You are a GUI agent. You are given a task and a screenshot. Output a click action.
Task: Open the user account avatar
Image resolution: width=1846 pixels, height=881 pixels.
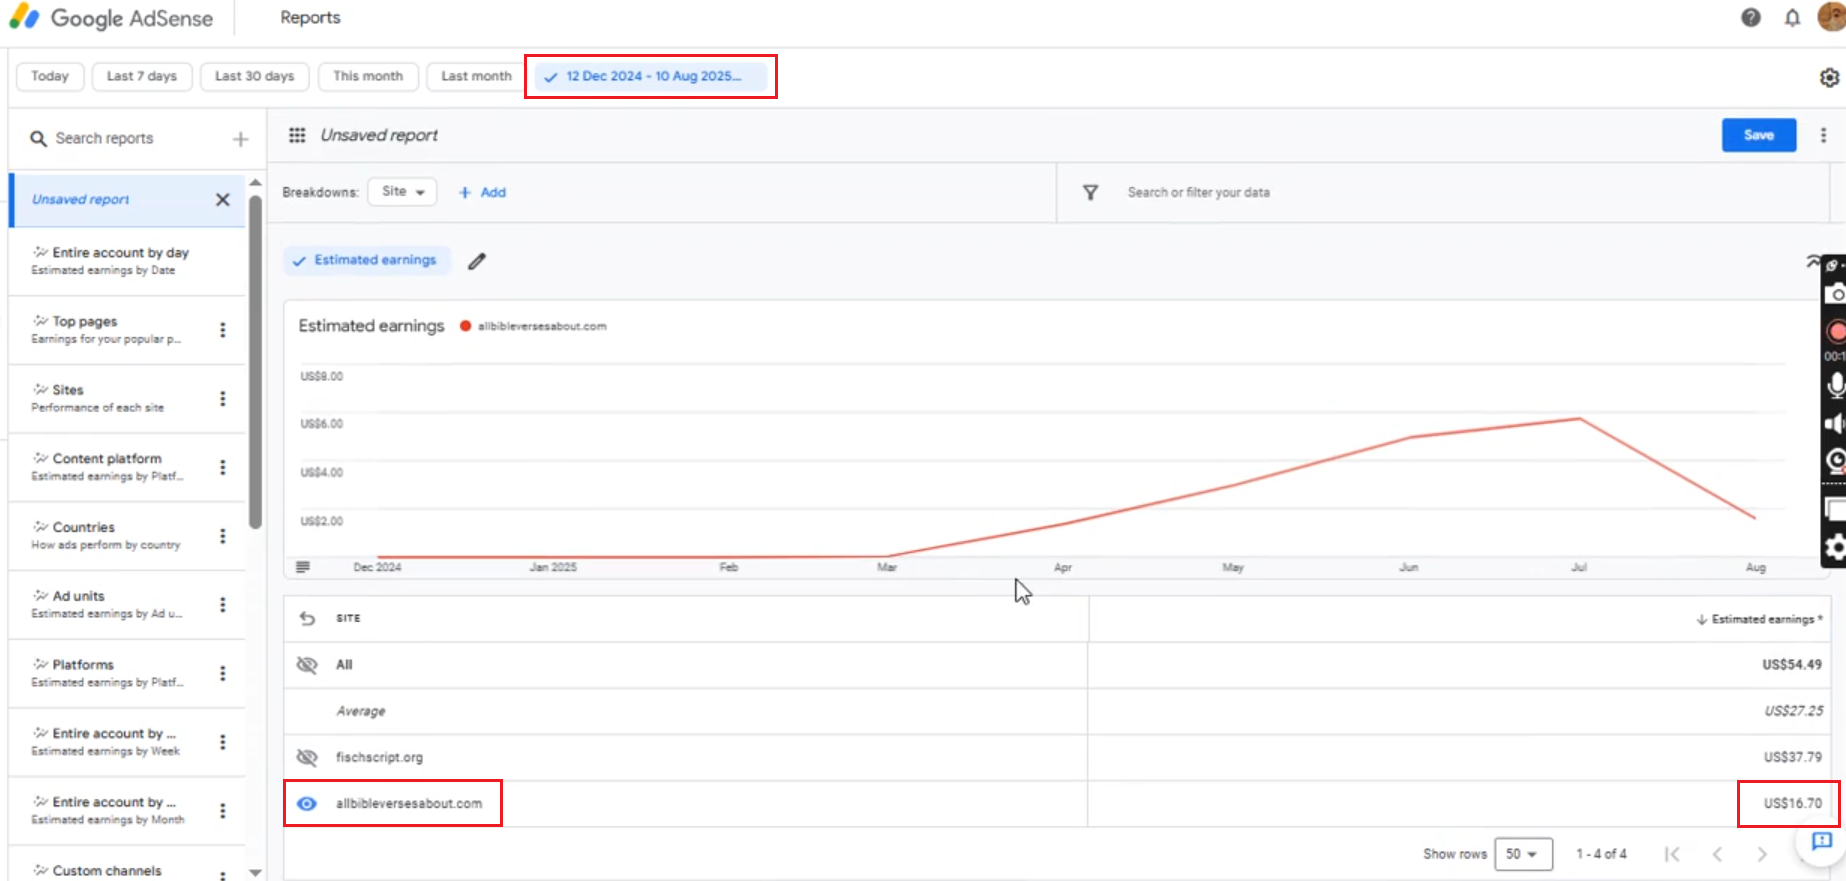1832,17
